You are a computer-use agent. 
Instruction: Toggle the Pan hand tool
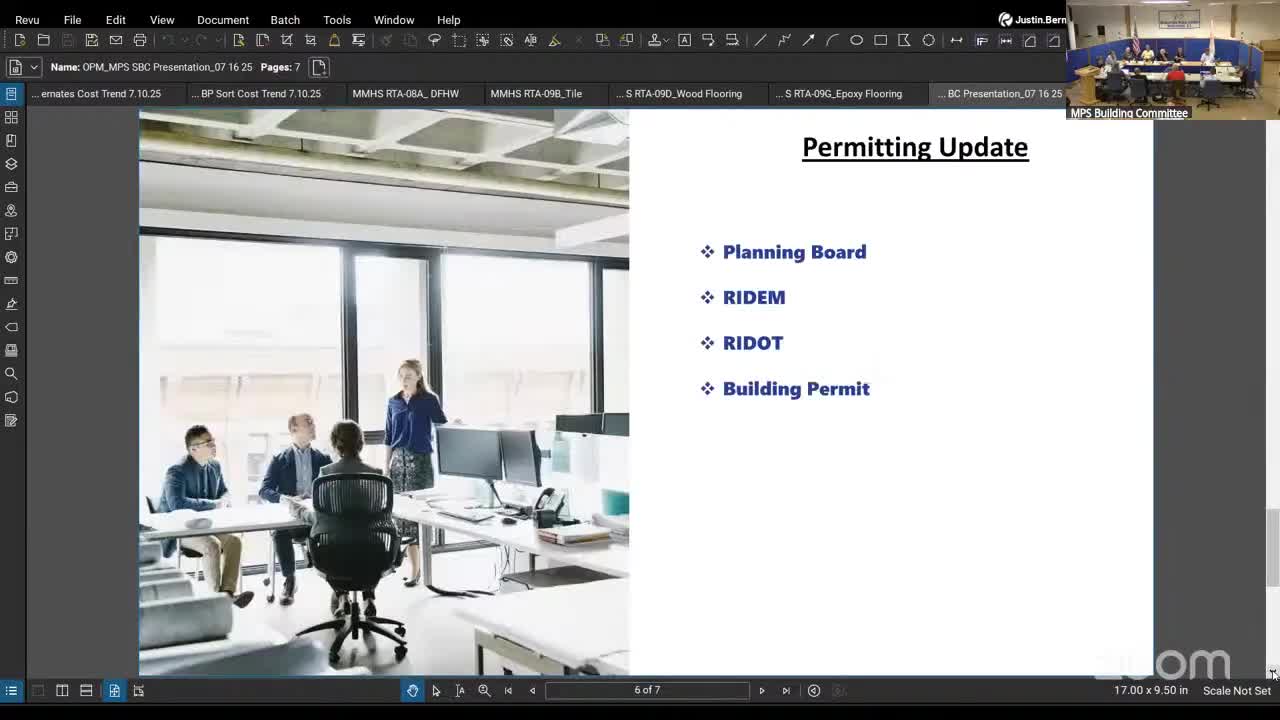tap(412, 690)
